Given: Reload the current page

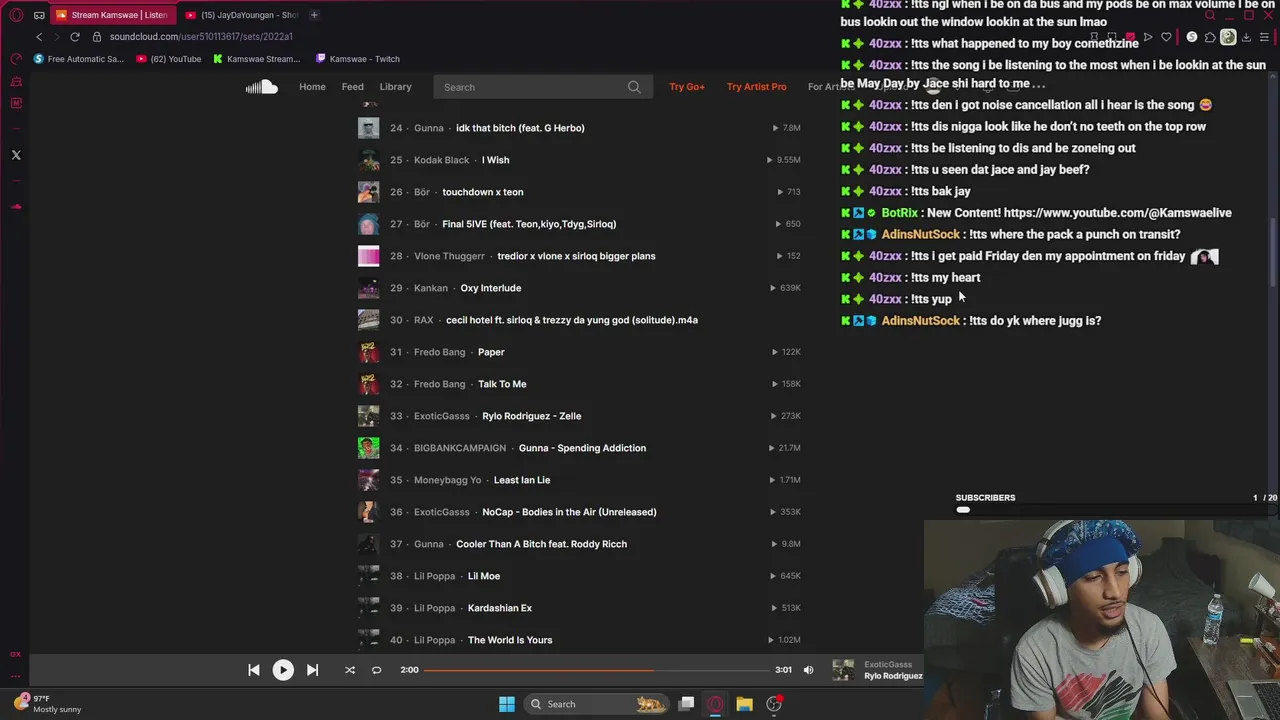Looking at the screenshot, I should coord(74,37).
